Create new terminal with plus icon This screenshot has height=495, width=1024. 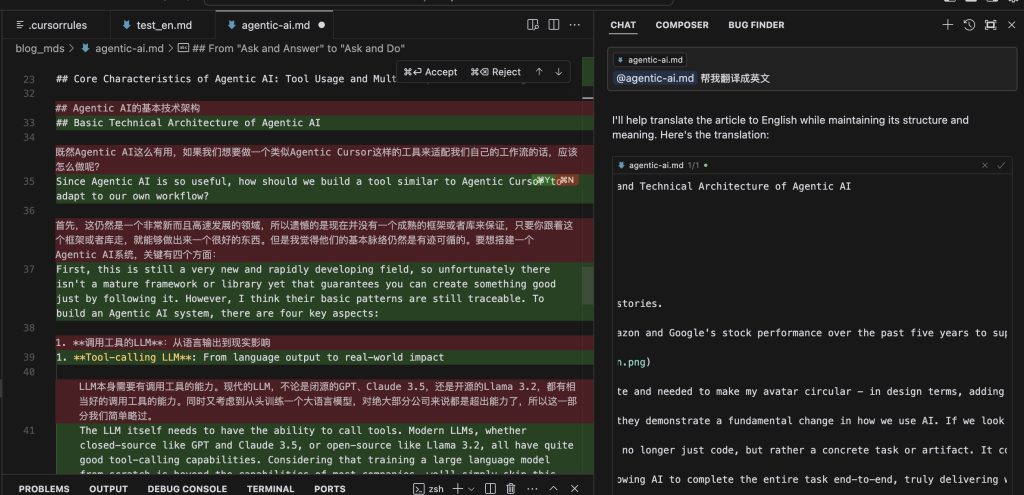[457, 488]
